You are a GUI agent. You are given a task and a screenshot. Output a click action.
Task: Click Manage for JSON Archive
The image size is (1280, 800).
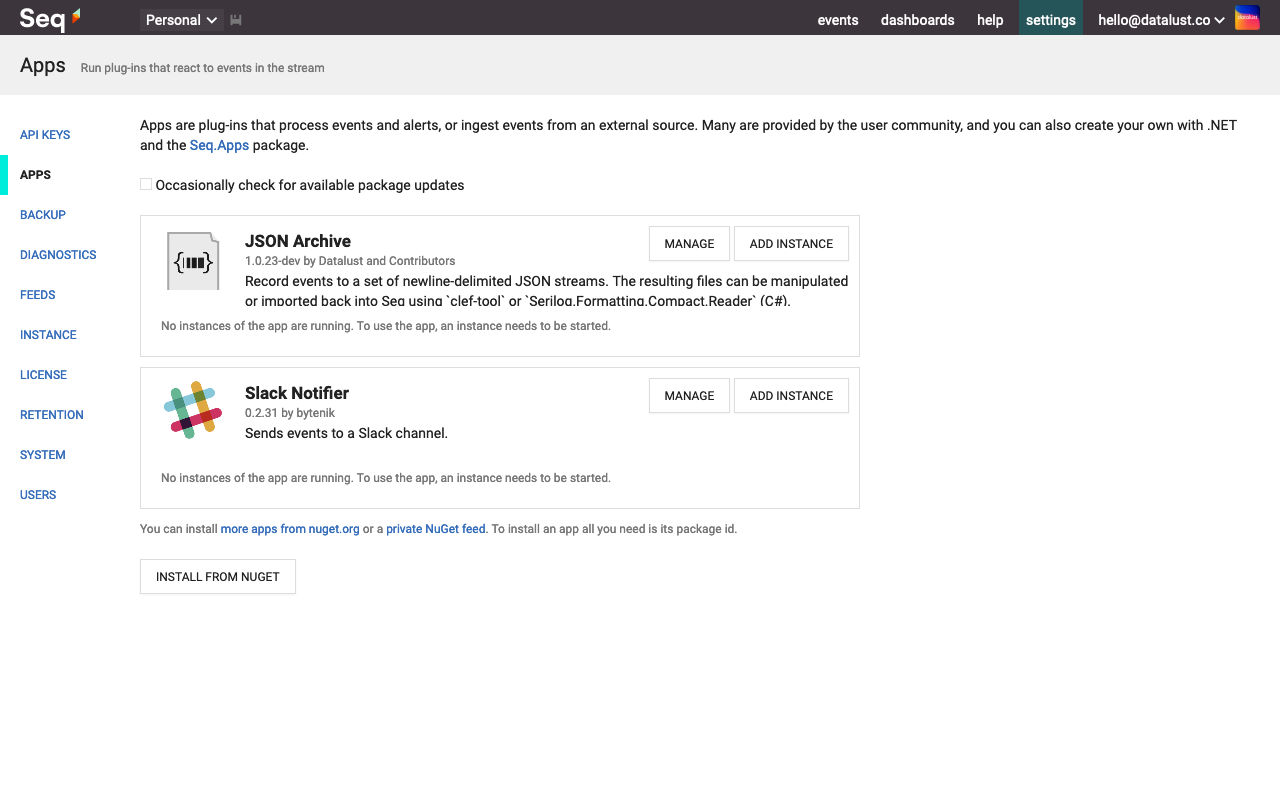(x=689, y=244)
